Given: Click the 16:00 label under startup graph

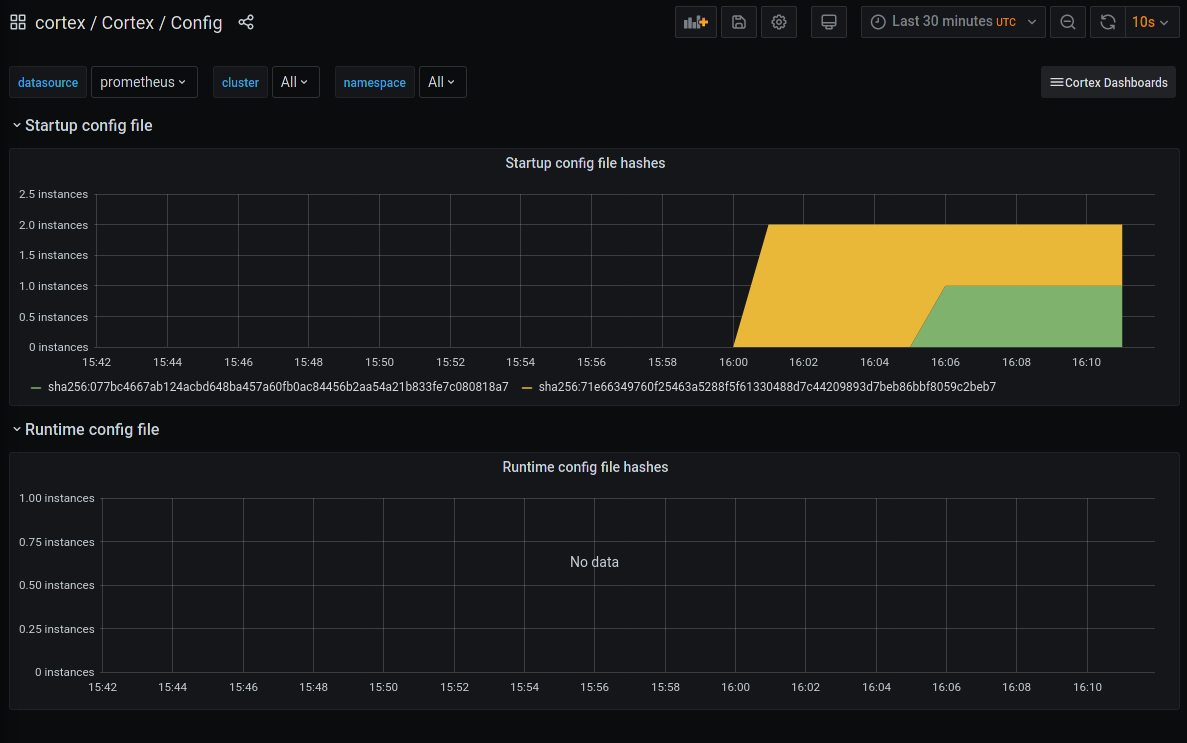Looking at the screenshot, I should (x=733, y=362).
